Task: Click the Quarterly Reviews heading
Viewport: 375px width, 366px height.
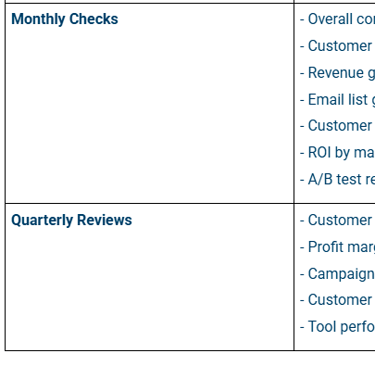Action: coord(72,220)
